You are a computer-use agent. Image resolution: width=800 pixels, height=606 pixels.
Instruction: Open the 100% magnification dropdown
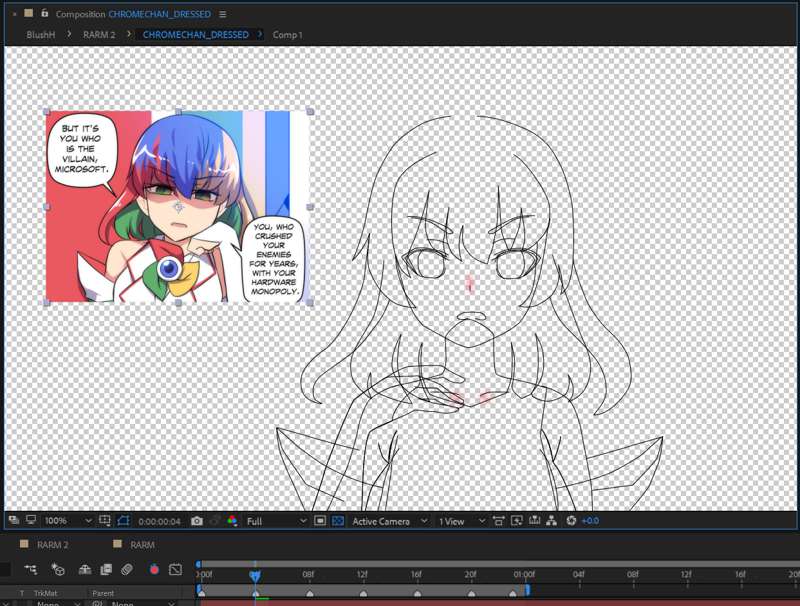pos(69,521)
